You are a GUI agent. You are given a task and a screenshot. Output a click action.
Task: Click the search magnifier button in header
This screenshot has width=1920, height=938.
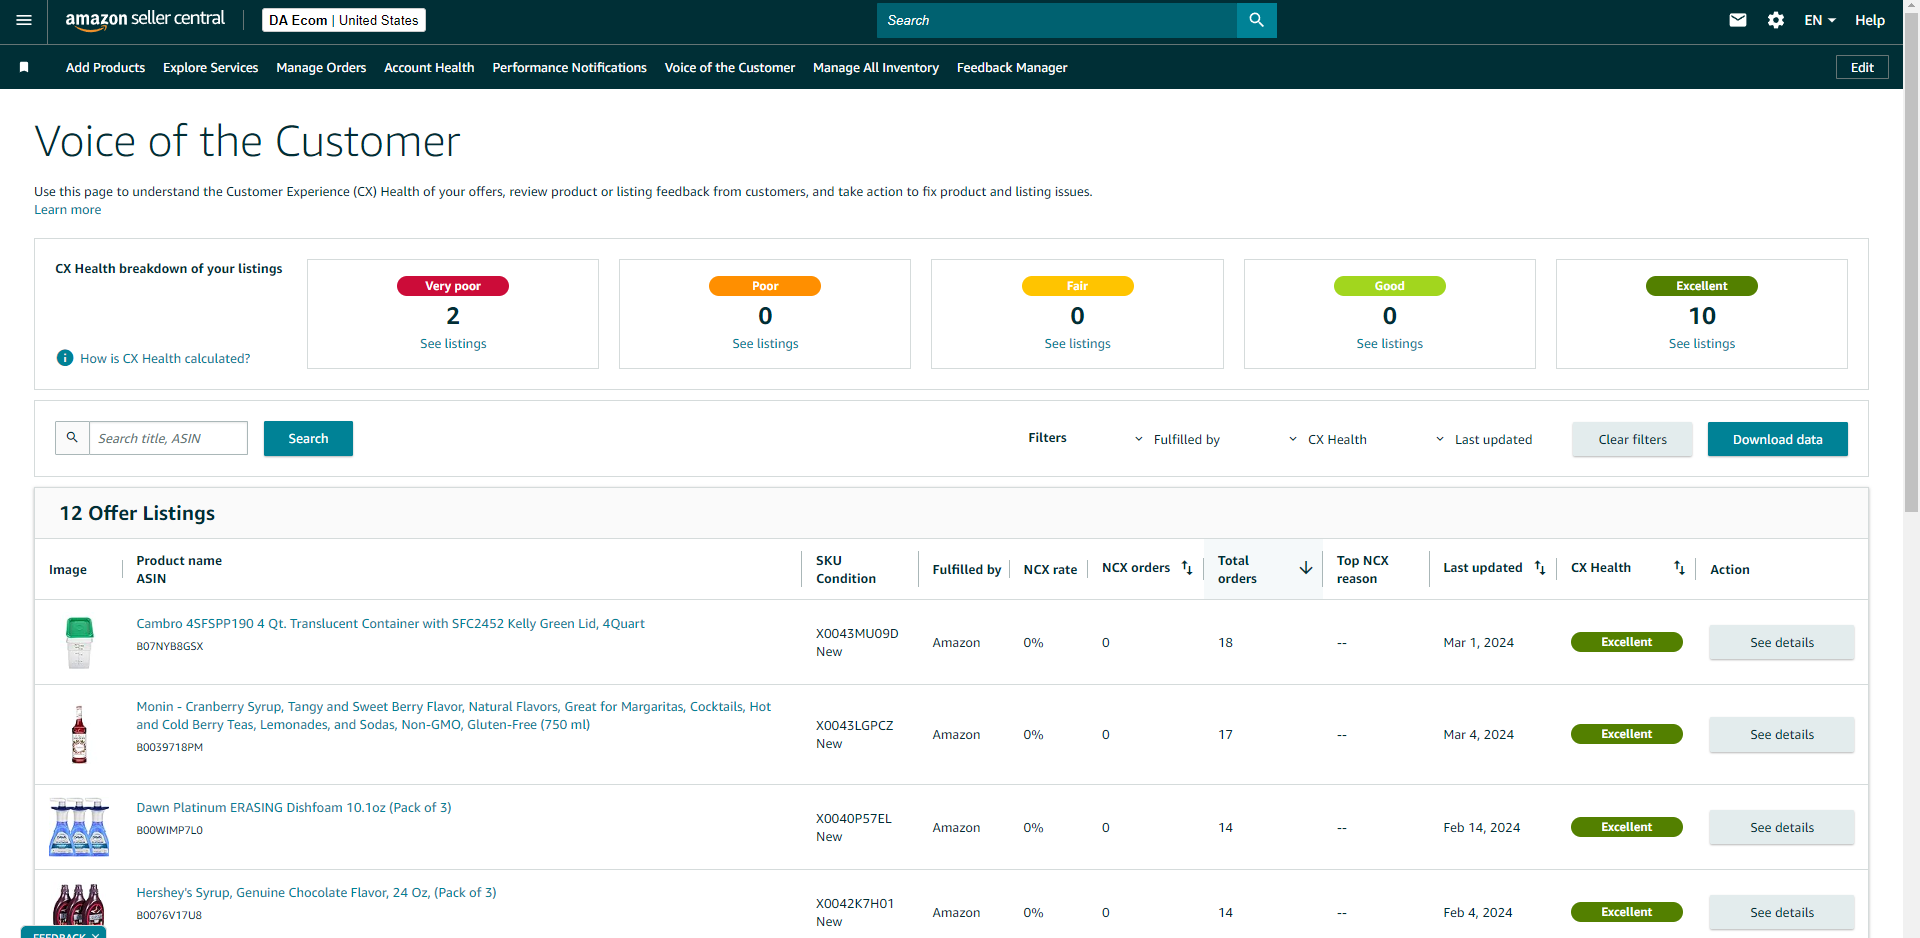(1257, 20)
